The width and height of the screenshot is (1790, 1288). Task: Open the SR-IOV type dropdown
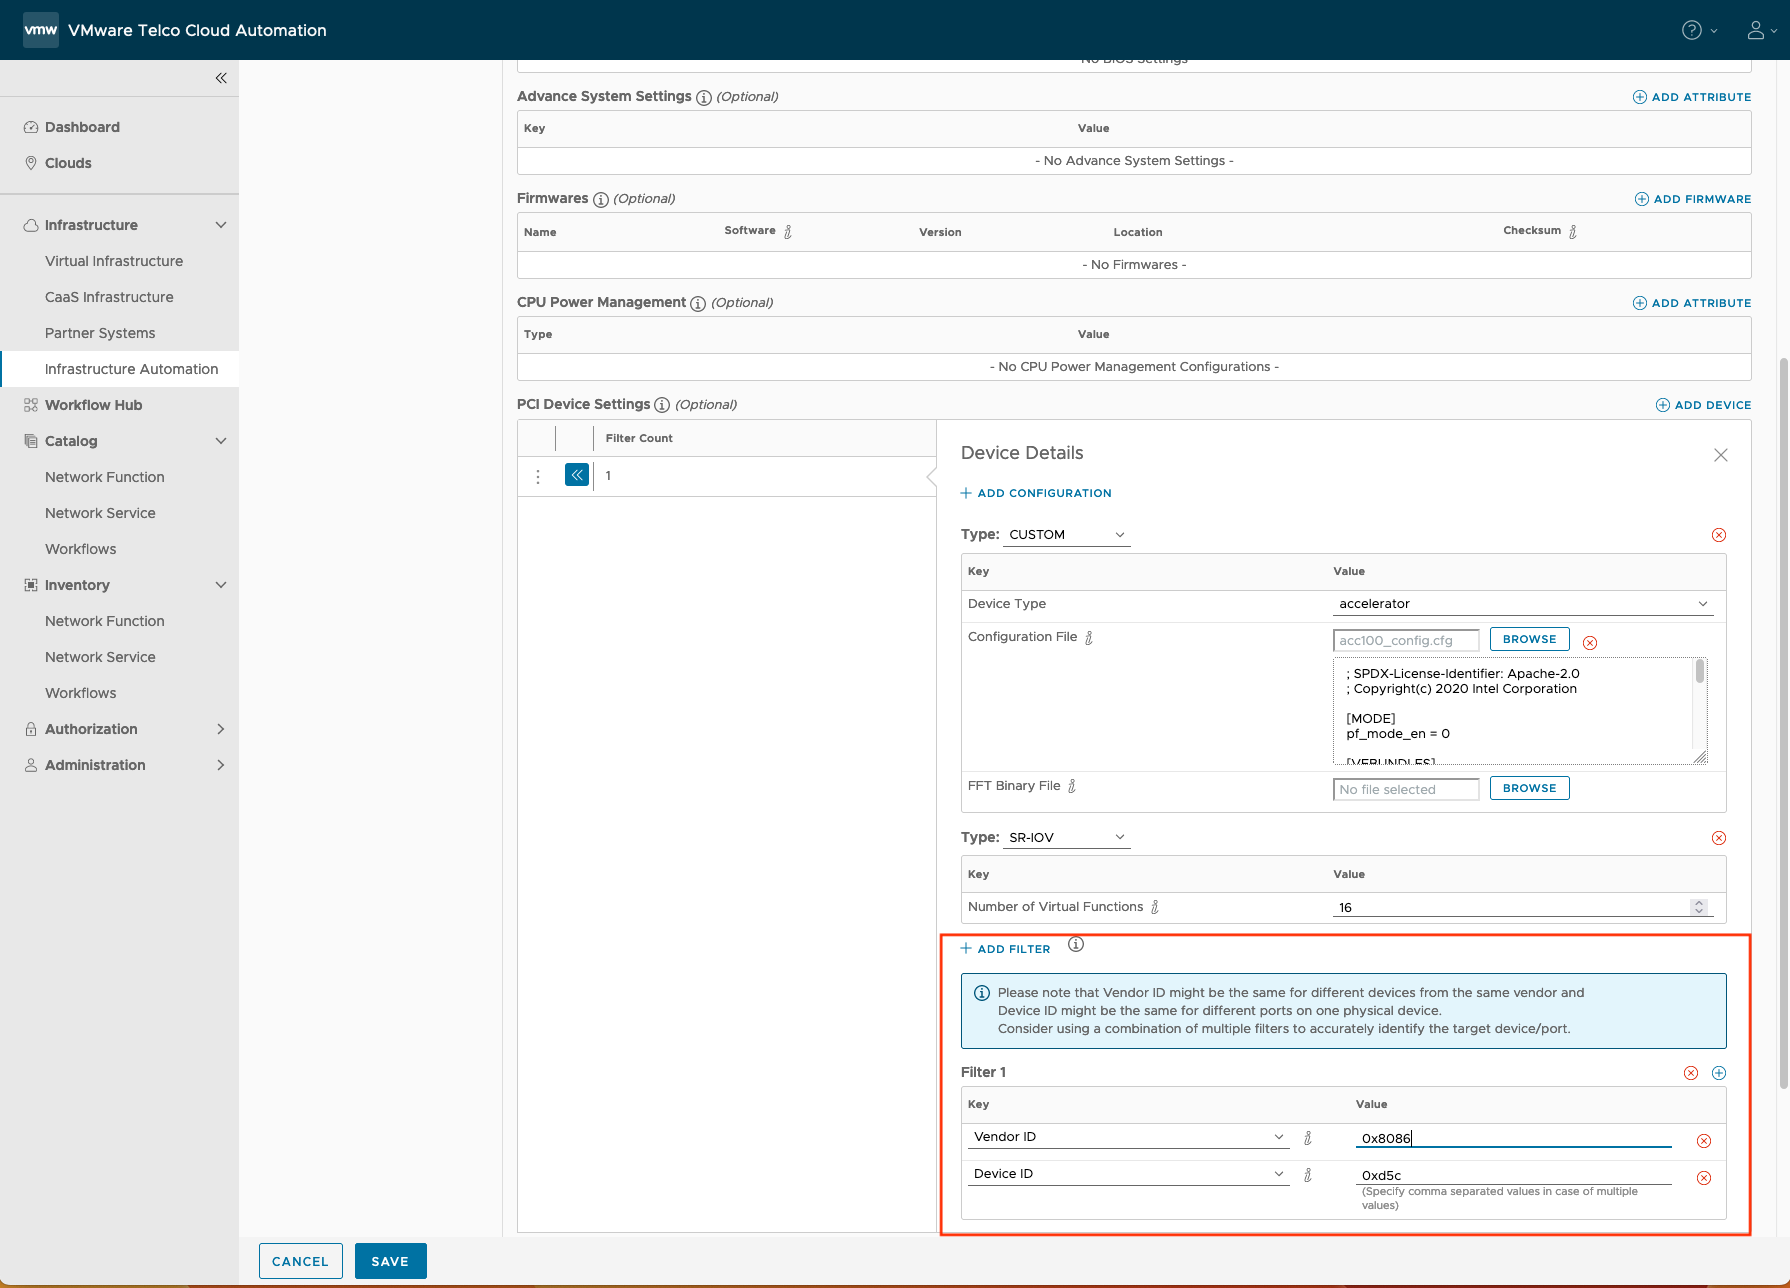click(1067, 838)
